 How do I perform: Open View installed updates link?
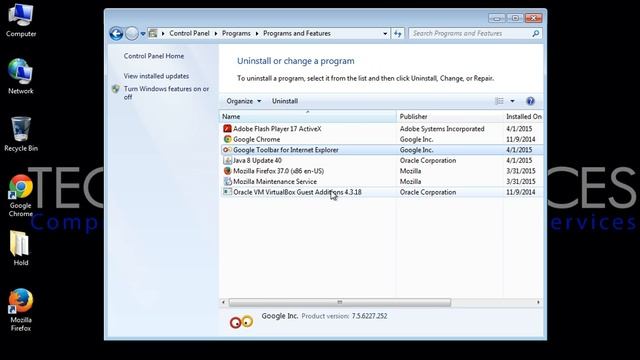pos(156,76)
